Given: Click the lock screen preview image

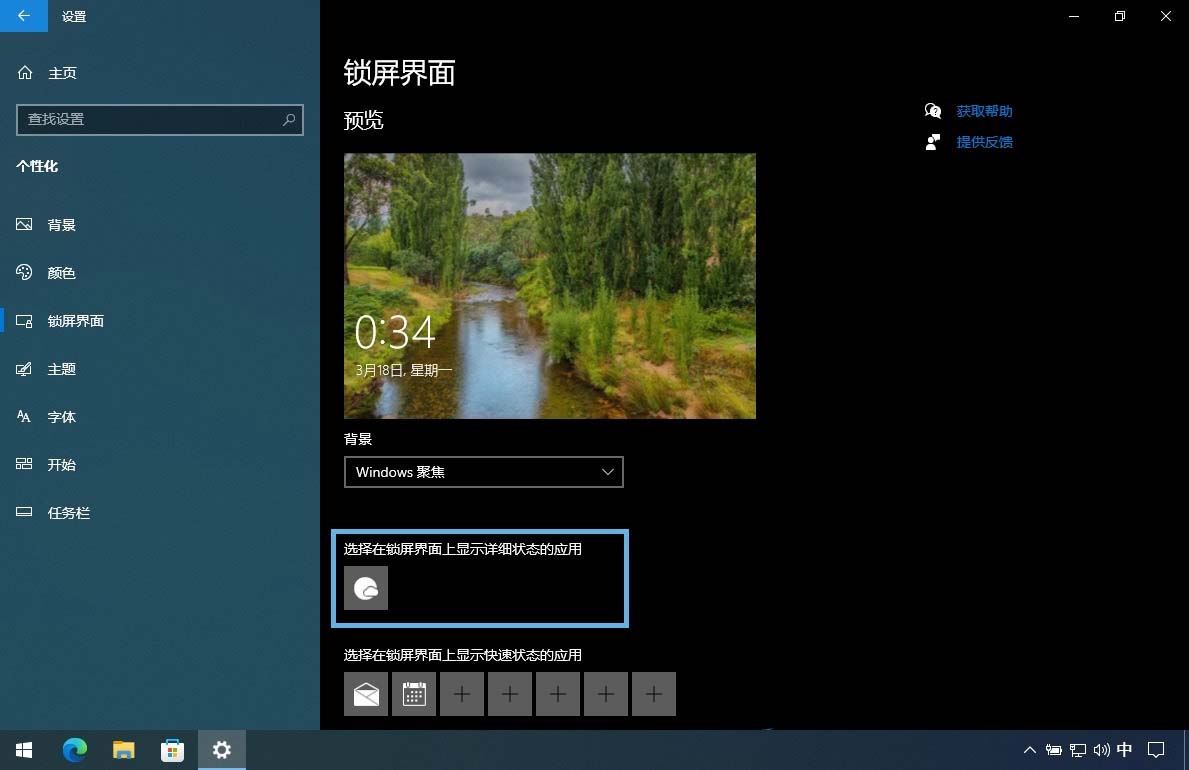Looking at the screenshot, I should 549,285.
